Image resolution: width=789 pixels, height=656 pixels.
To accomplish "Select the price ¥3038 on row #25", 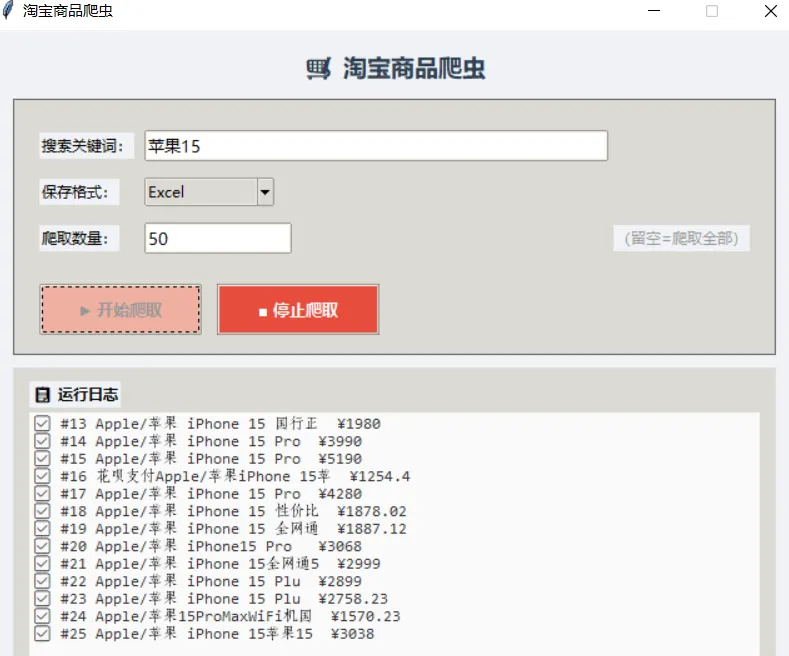I will pos(353,634).
